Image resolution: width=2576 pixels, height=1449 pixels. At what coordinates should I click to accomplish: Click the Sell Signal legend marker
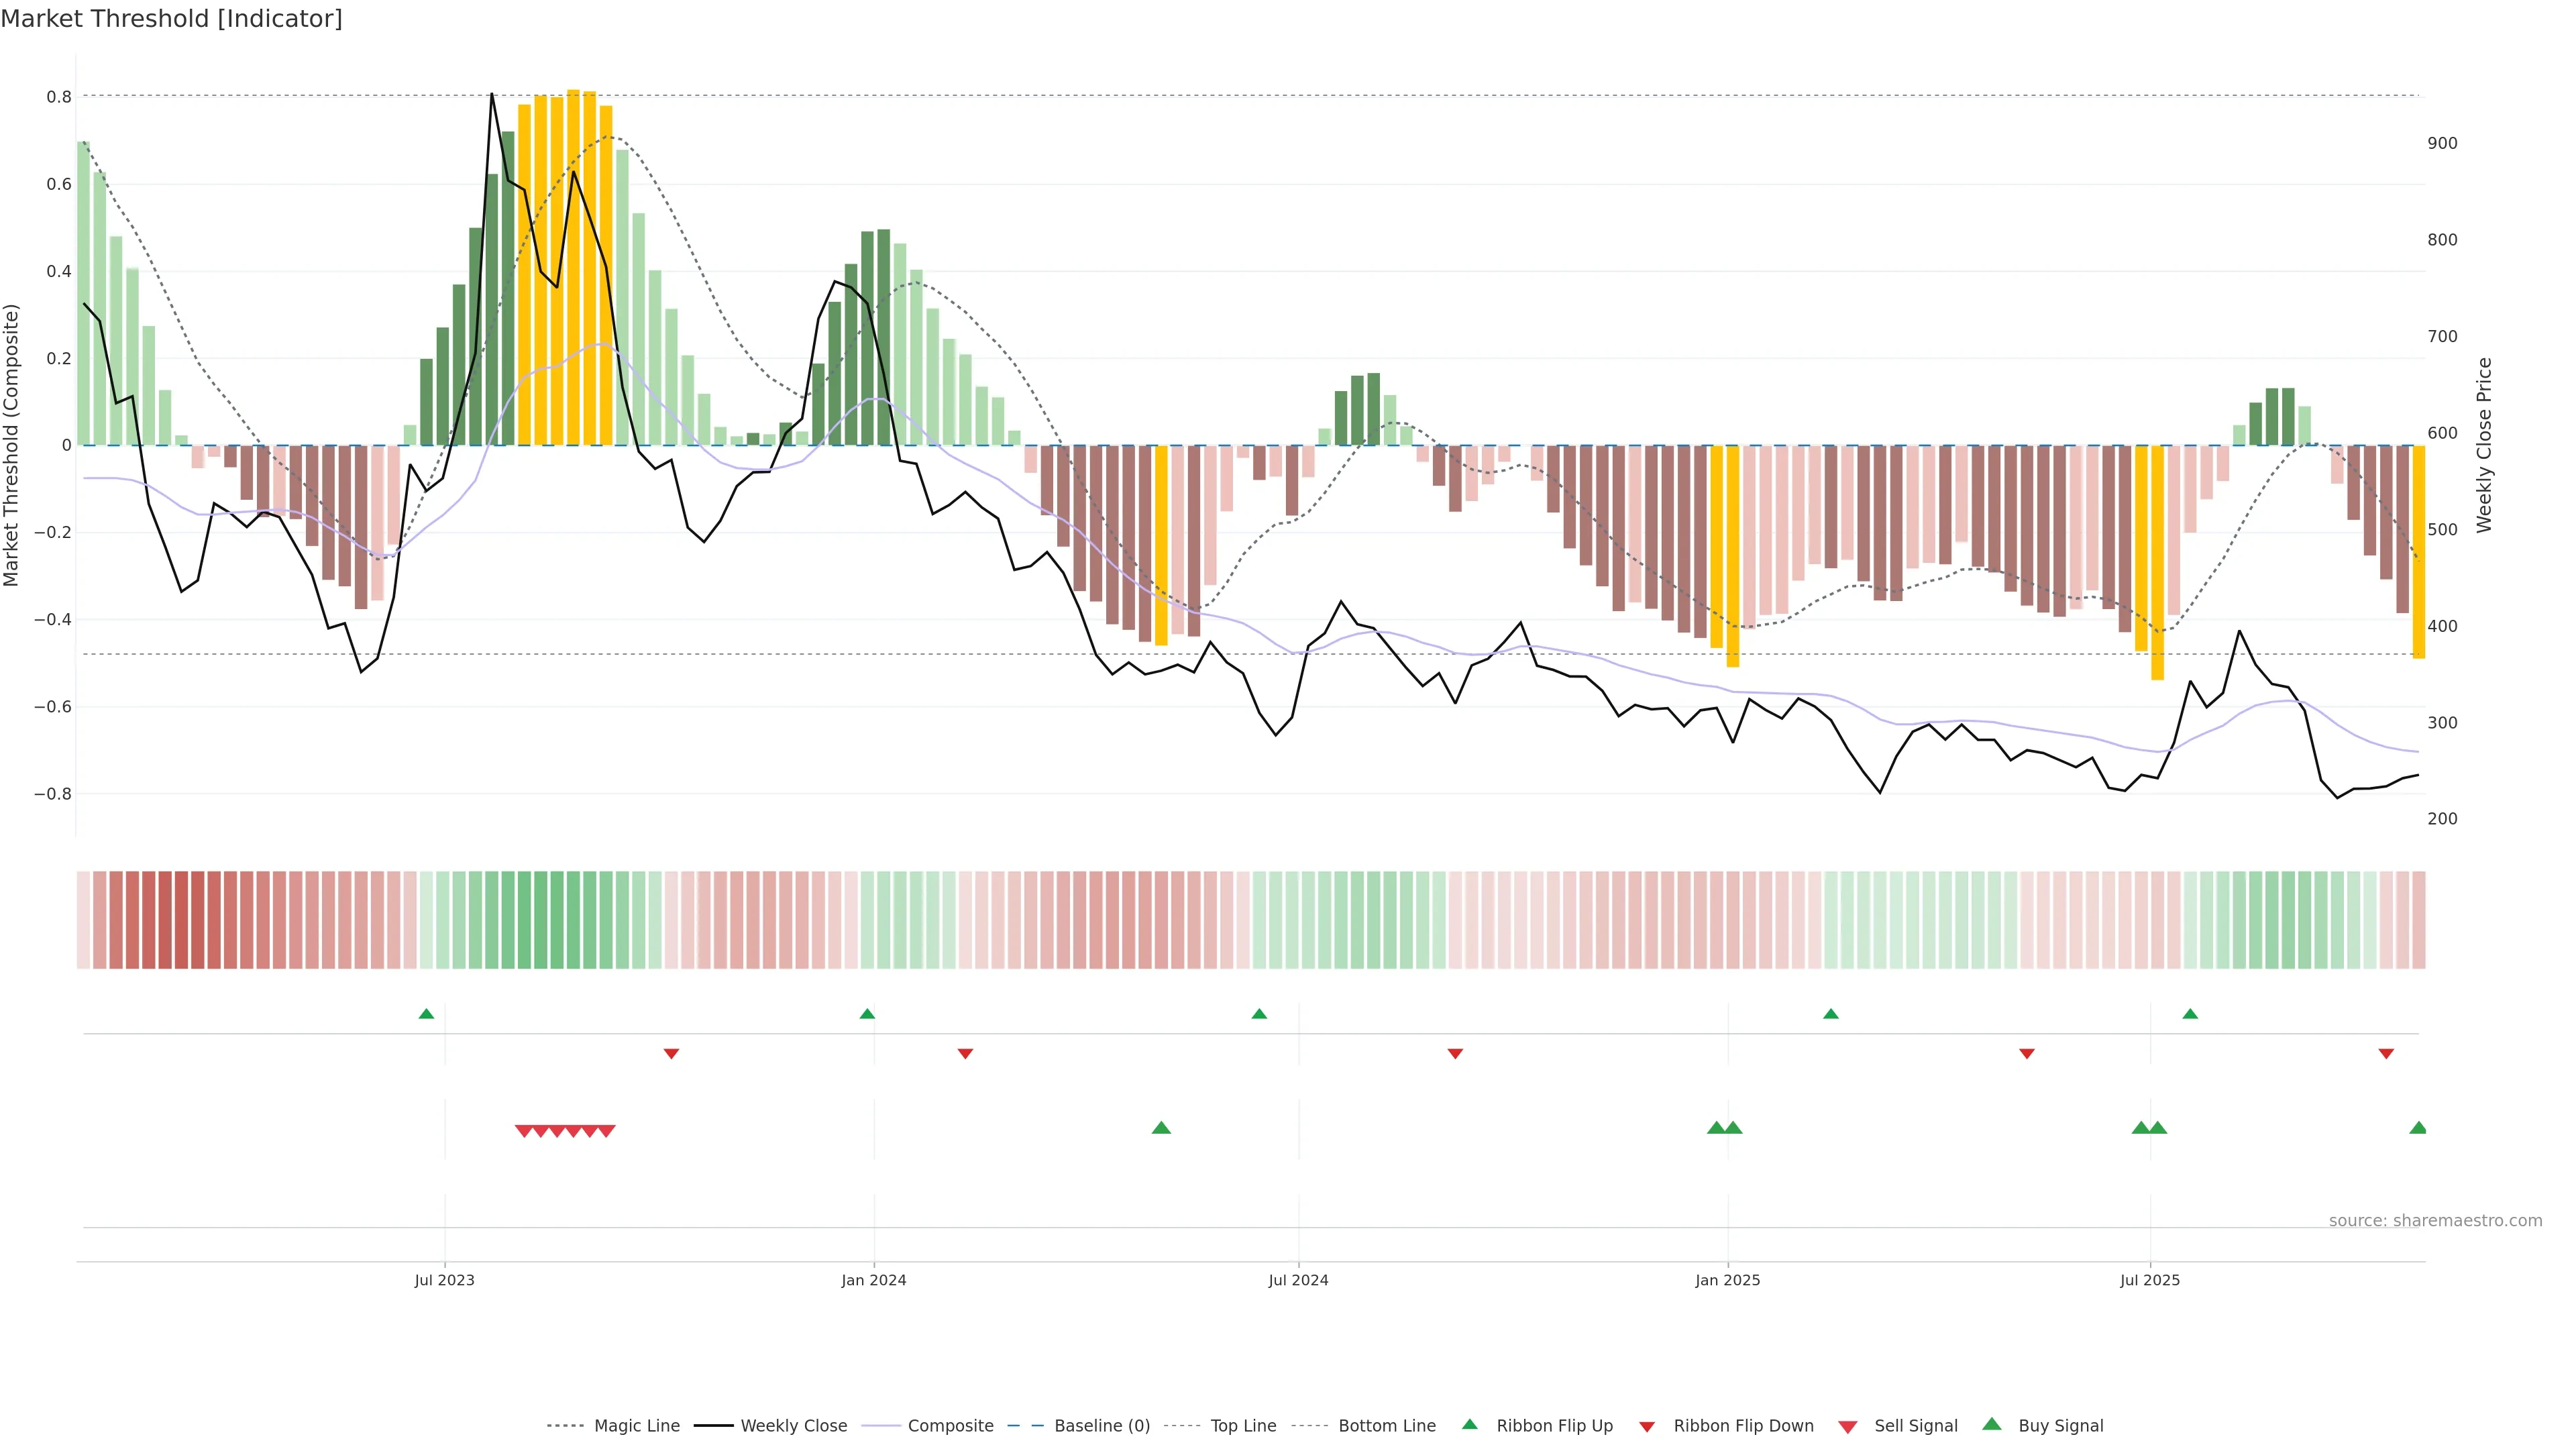click(x=1848, y=1427)
